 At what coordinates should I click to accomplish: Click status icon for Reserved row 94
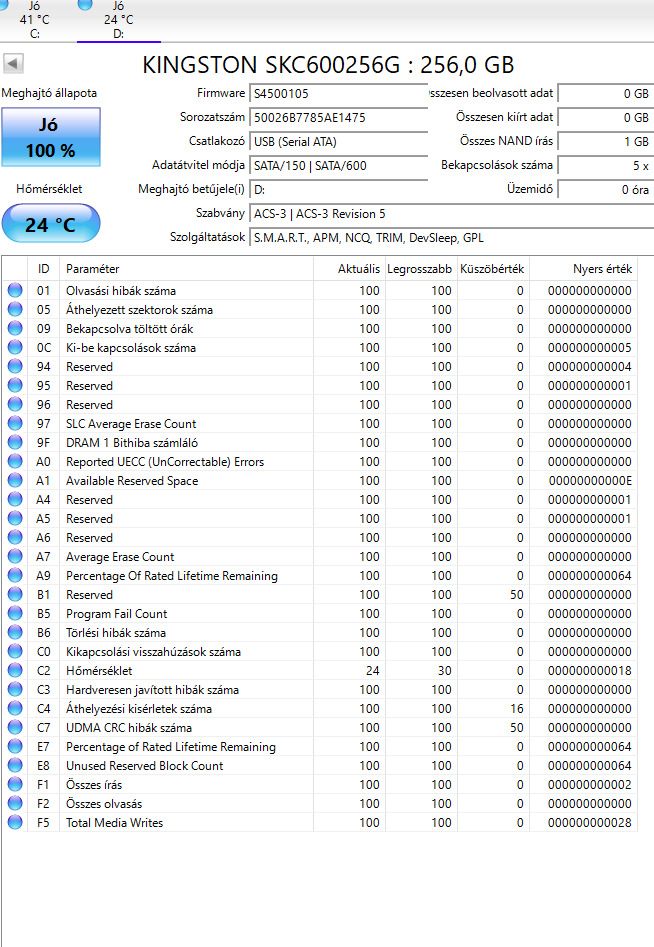tap(15, 367)
